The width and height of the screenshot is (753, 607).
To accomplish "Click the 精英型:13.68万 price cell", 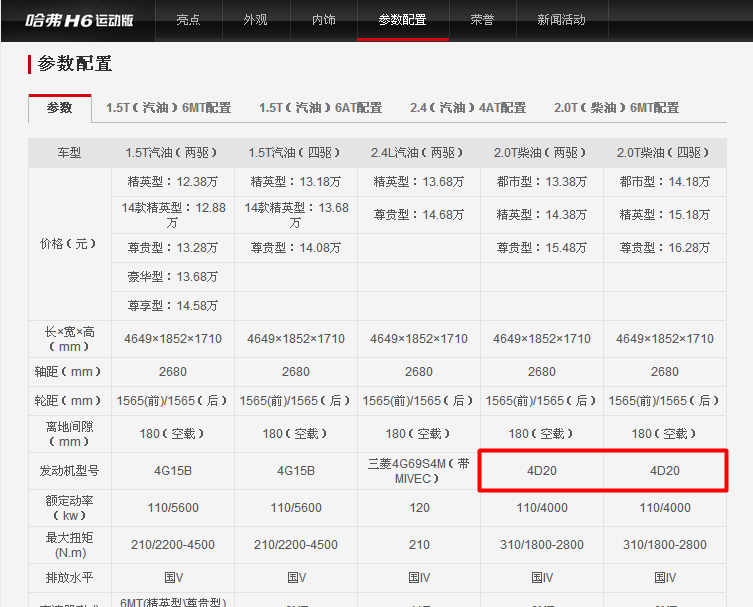I will pos(418,182).
